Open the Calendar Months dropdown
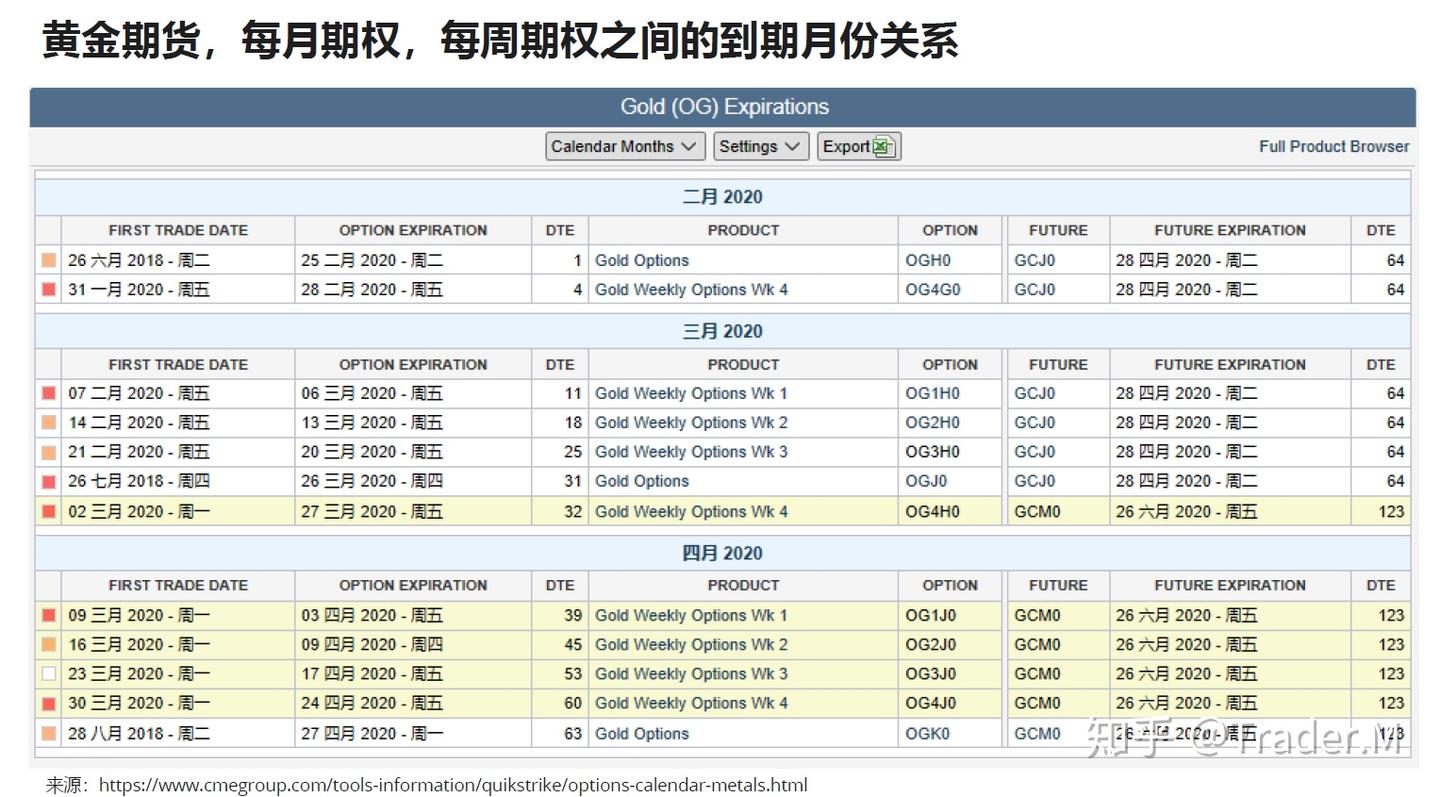 tap(624, 146)
